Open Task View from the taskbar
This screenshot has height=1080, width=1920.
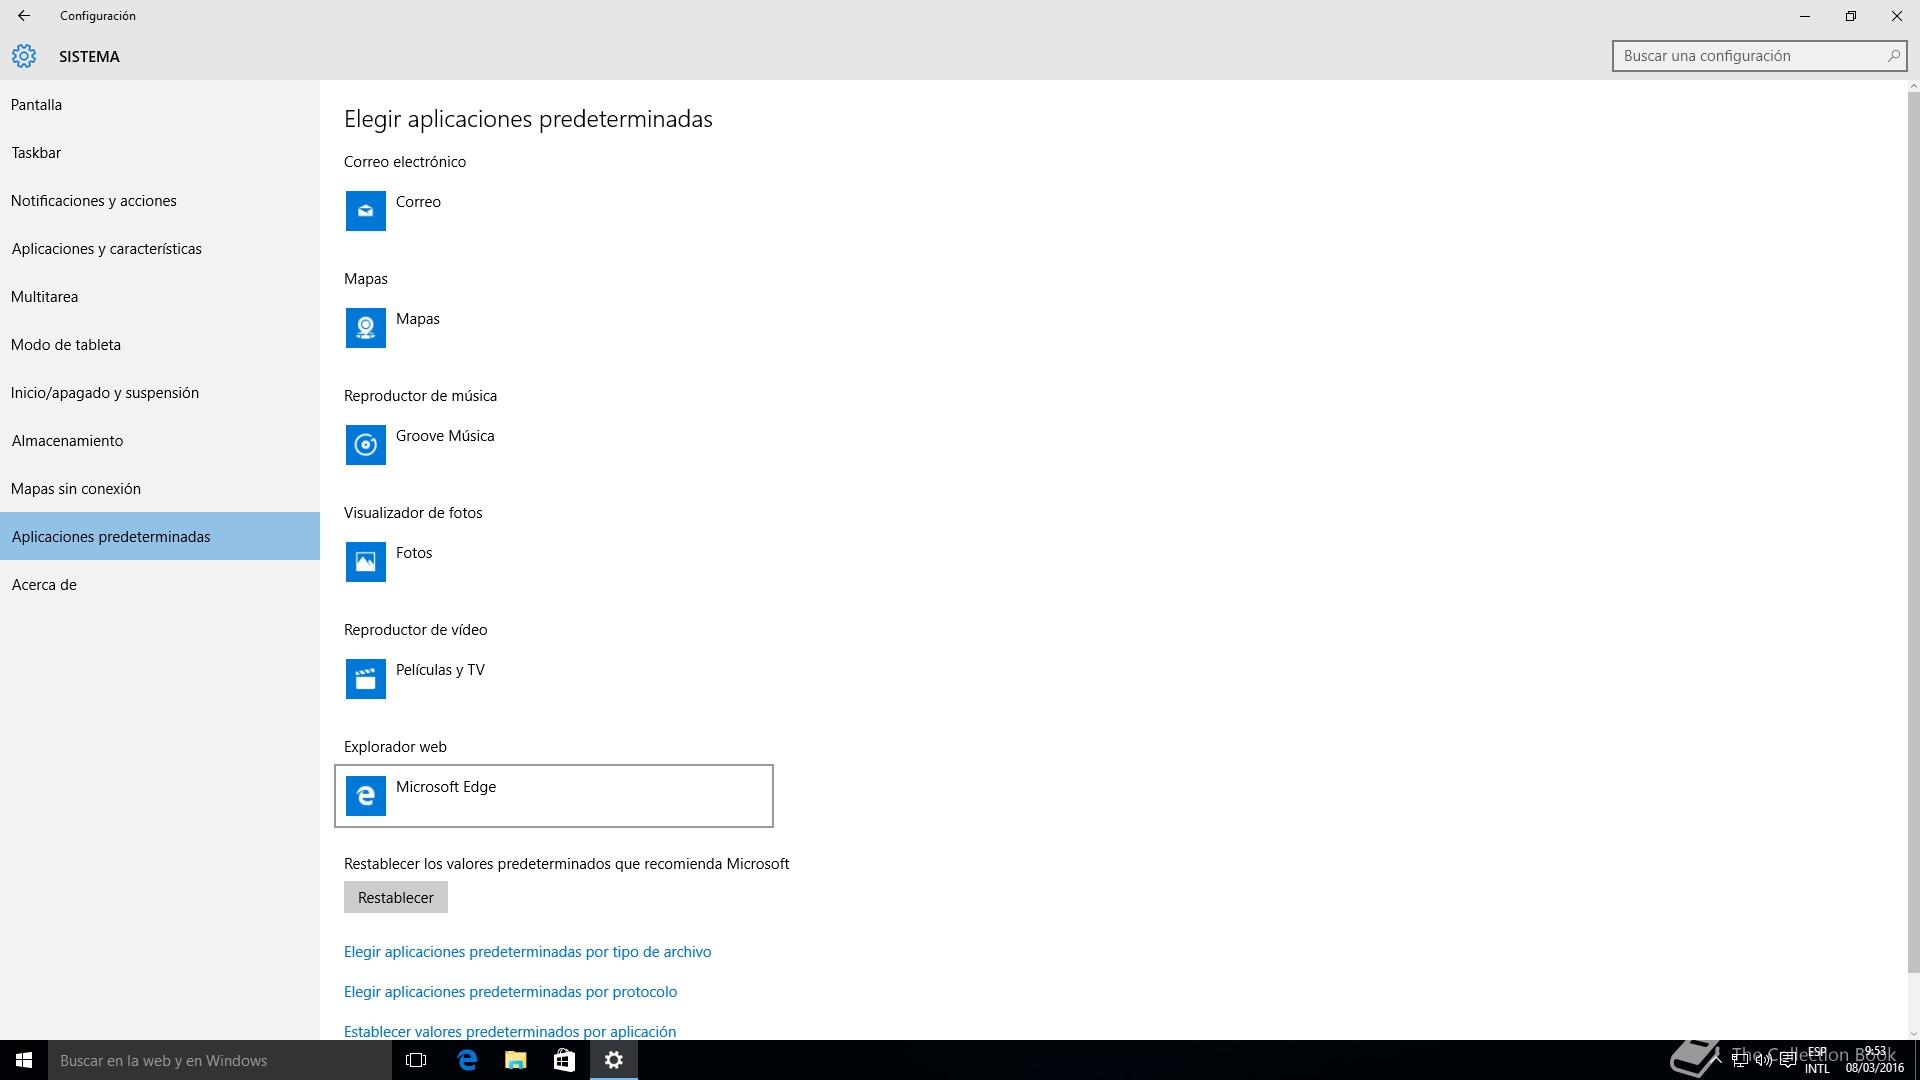416,1060
